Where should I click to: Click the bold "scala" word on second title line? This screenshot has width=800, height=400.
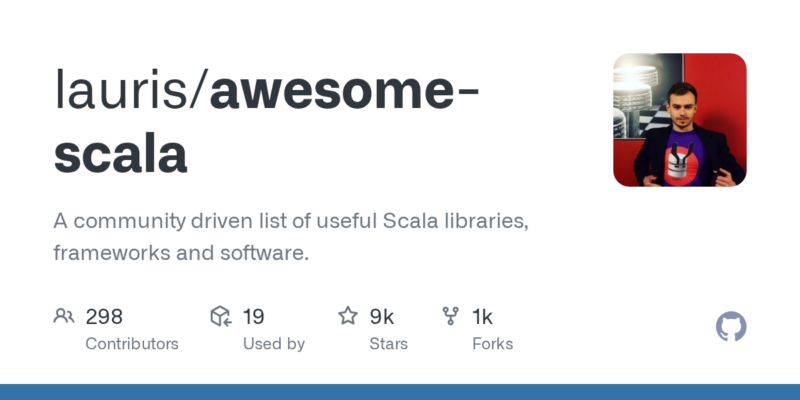120,153
